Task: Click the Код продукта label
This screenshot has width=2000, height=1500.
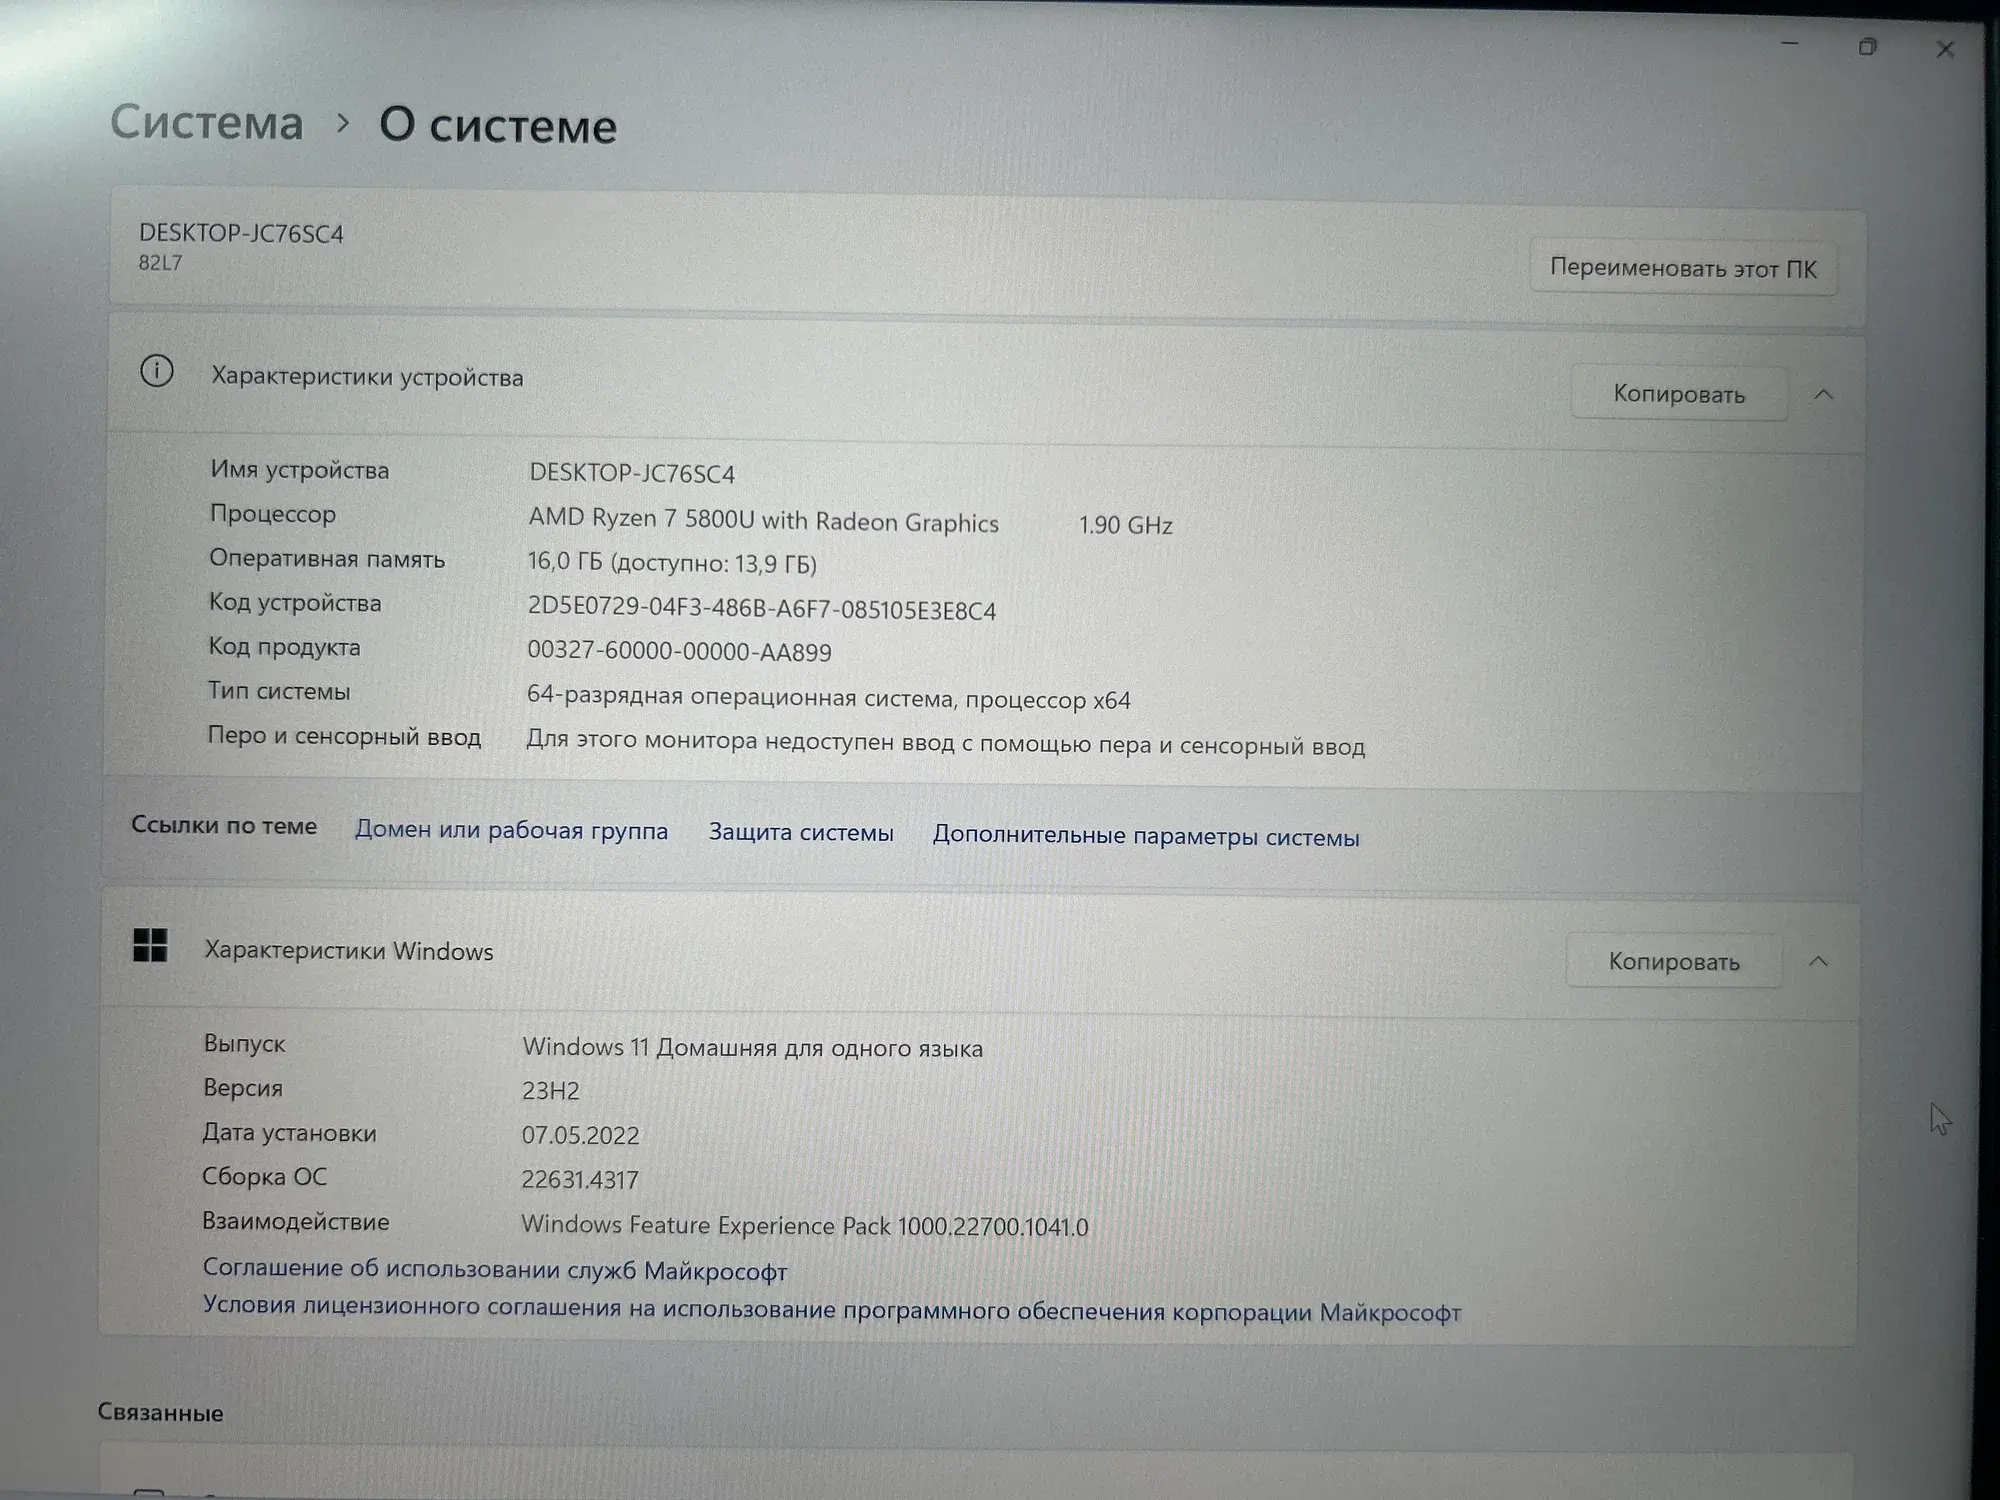Action: (284, 647)
